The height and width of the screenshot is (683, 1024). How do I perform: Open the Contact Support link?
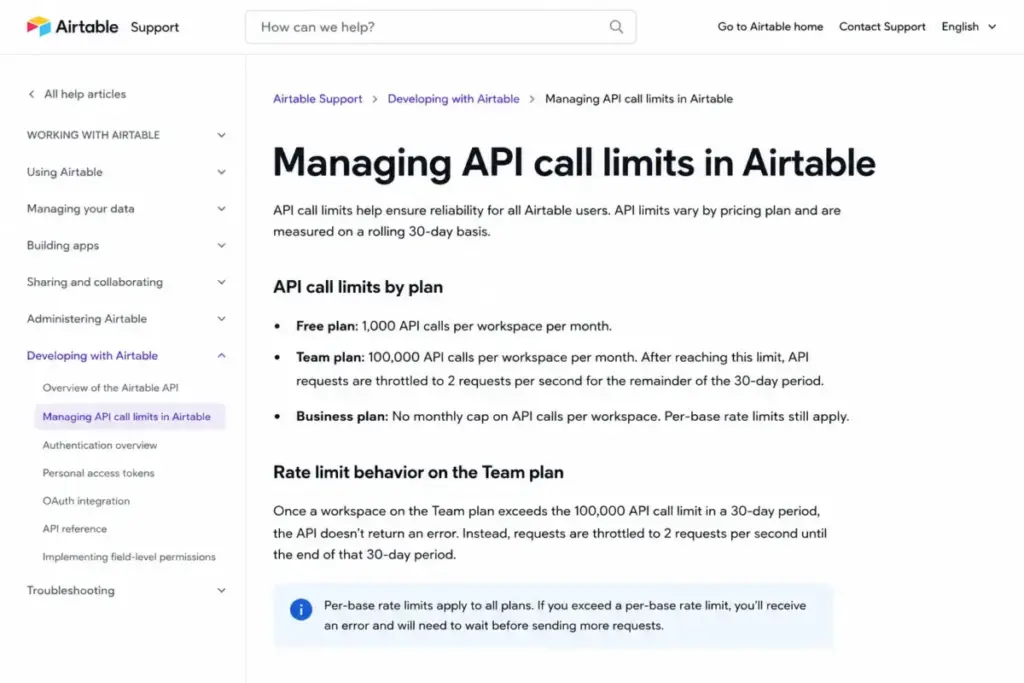coord(882,27)
